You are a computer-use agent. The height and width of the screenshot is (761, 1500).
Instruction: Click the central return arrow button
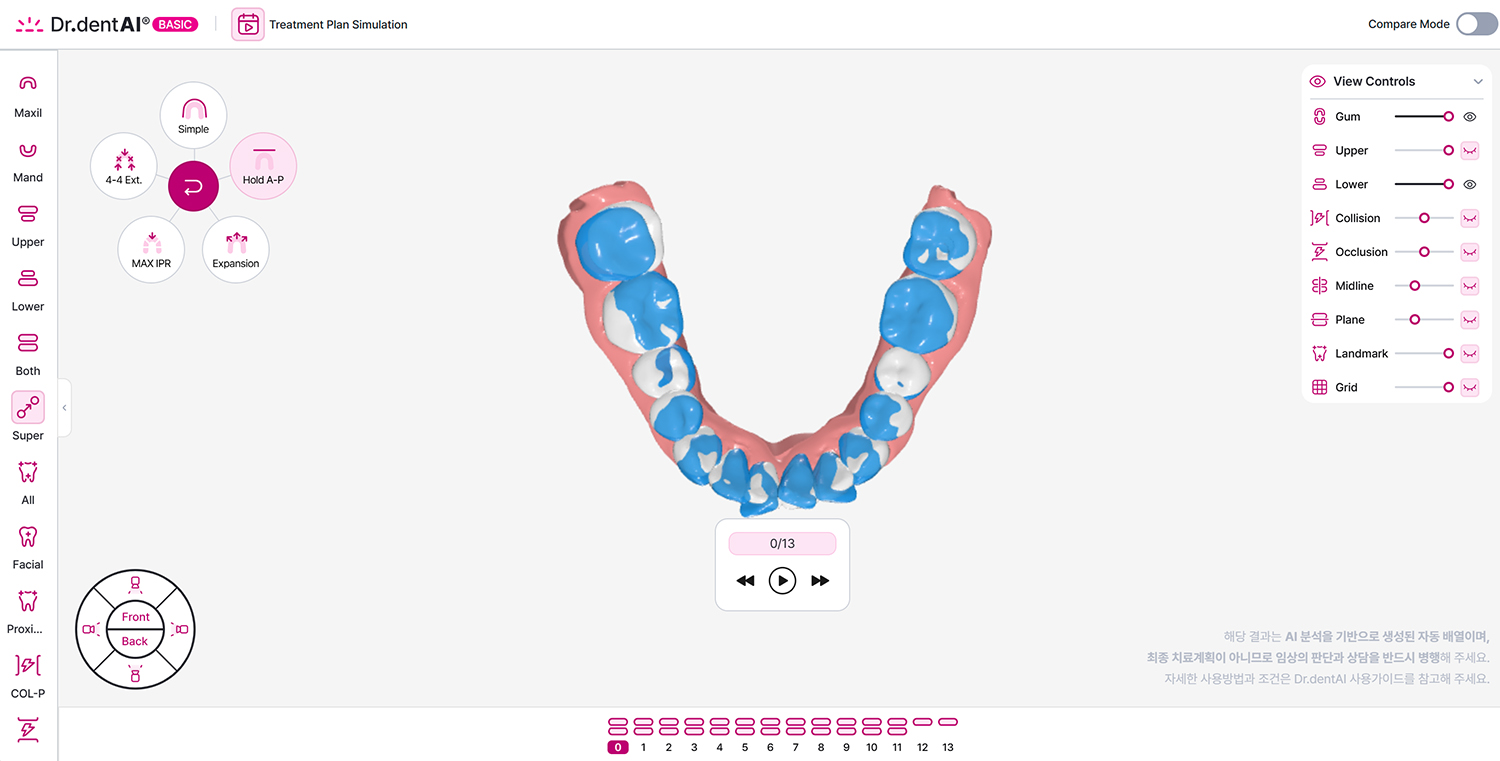[193, 185]
